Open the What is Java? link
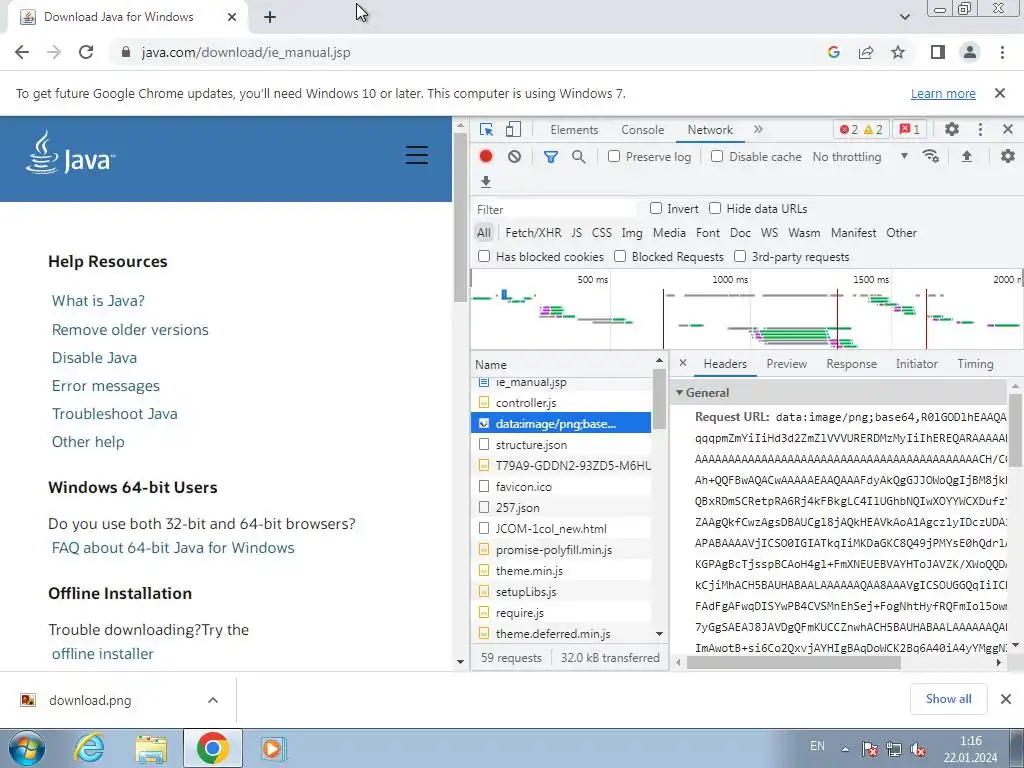 click(x=98, y=300)
